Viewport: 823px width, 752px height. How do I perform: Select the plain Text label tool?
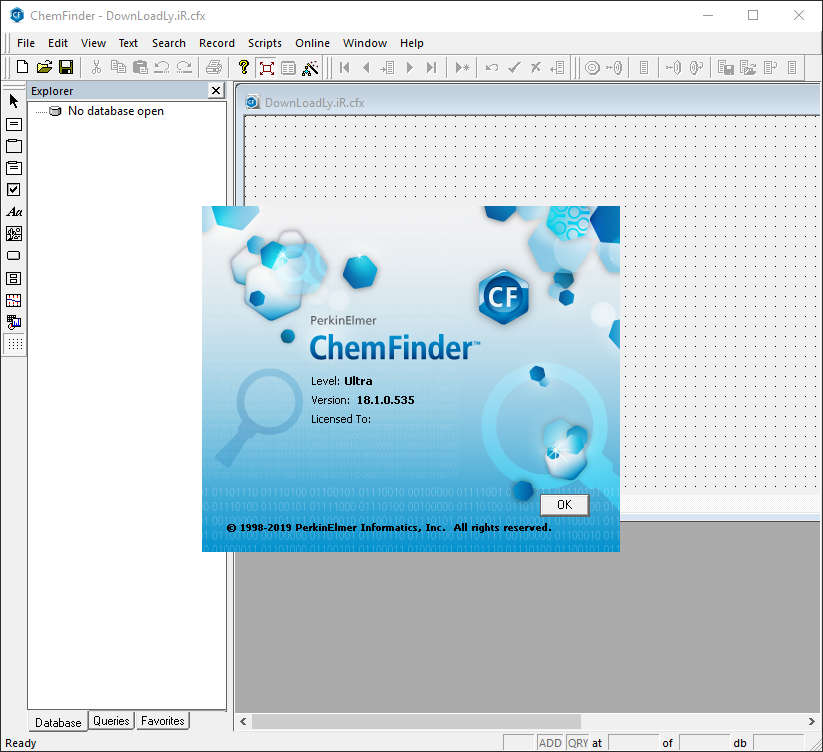point(14,212)
